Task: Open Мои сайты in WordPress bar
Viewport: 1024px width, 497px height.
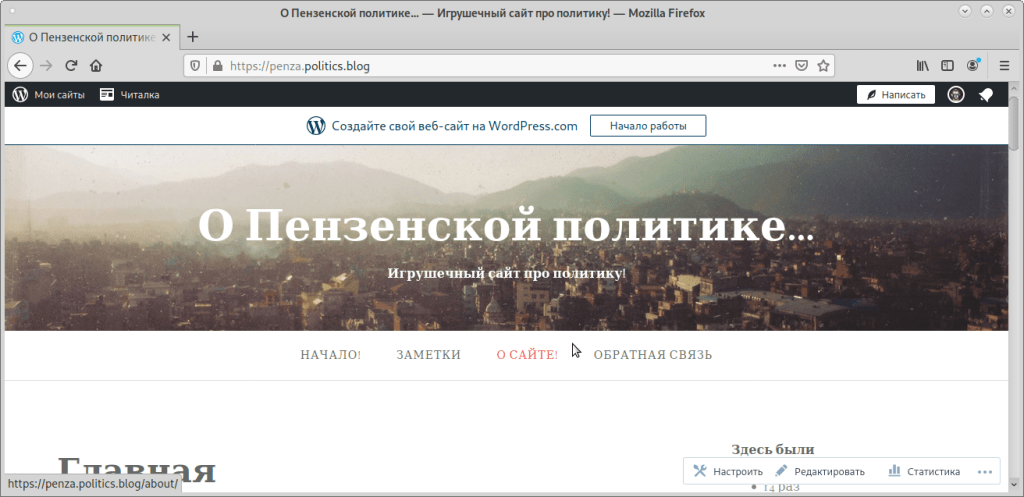Action: click(49, 95)
